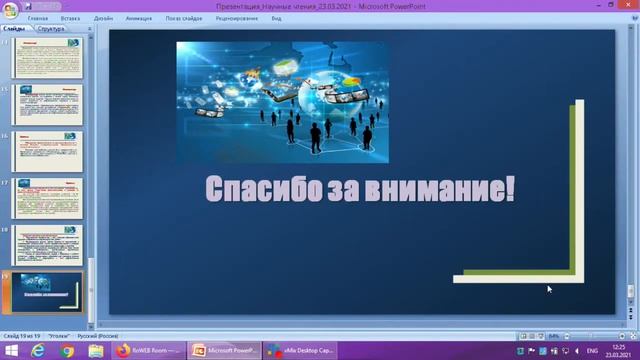Select slide 16 thumbnail
This screenshot has width=640, height=360.
(x=47, y=151)
